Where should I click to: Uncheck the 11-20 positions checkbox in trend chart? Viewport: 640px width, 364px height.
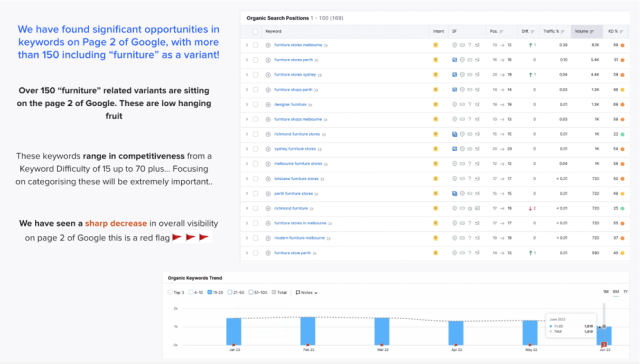pos(209,292)
